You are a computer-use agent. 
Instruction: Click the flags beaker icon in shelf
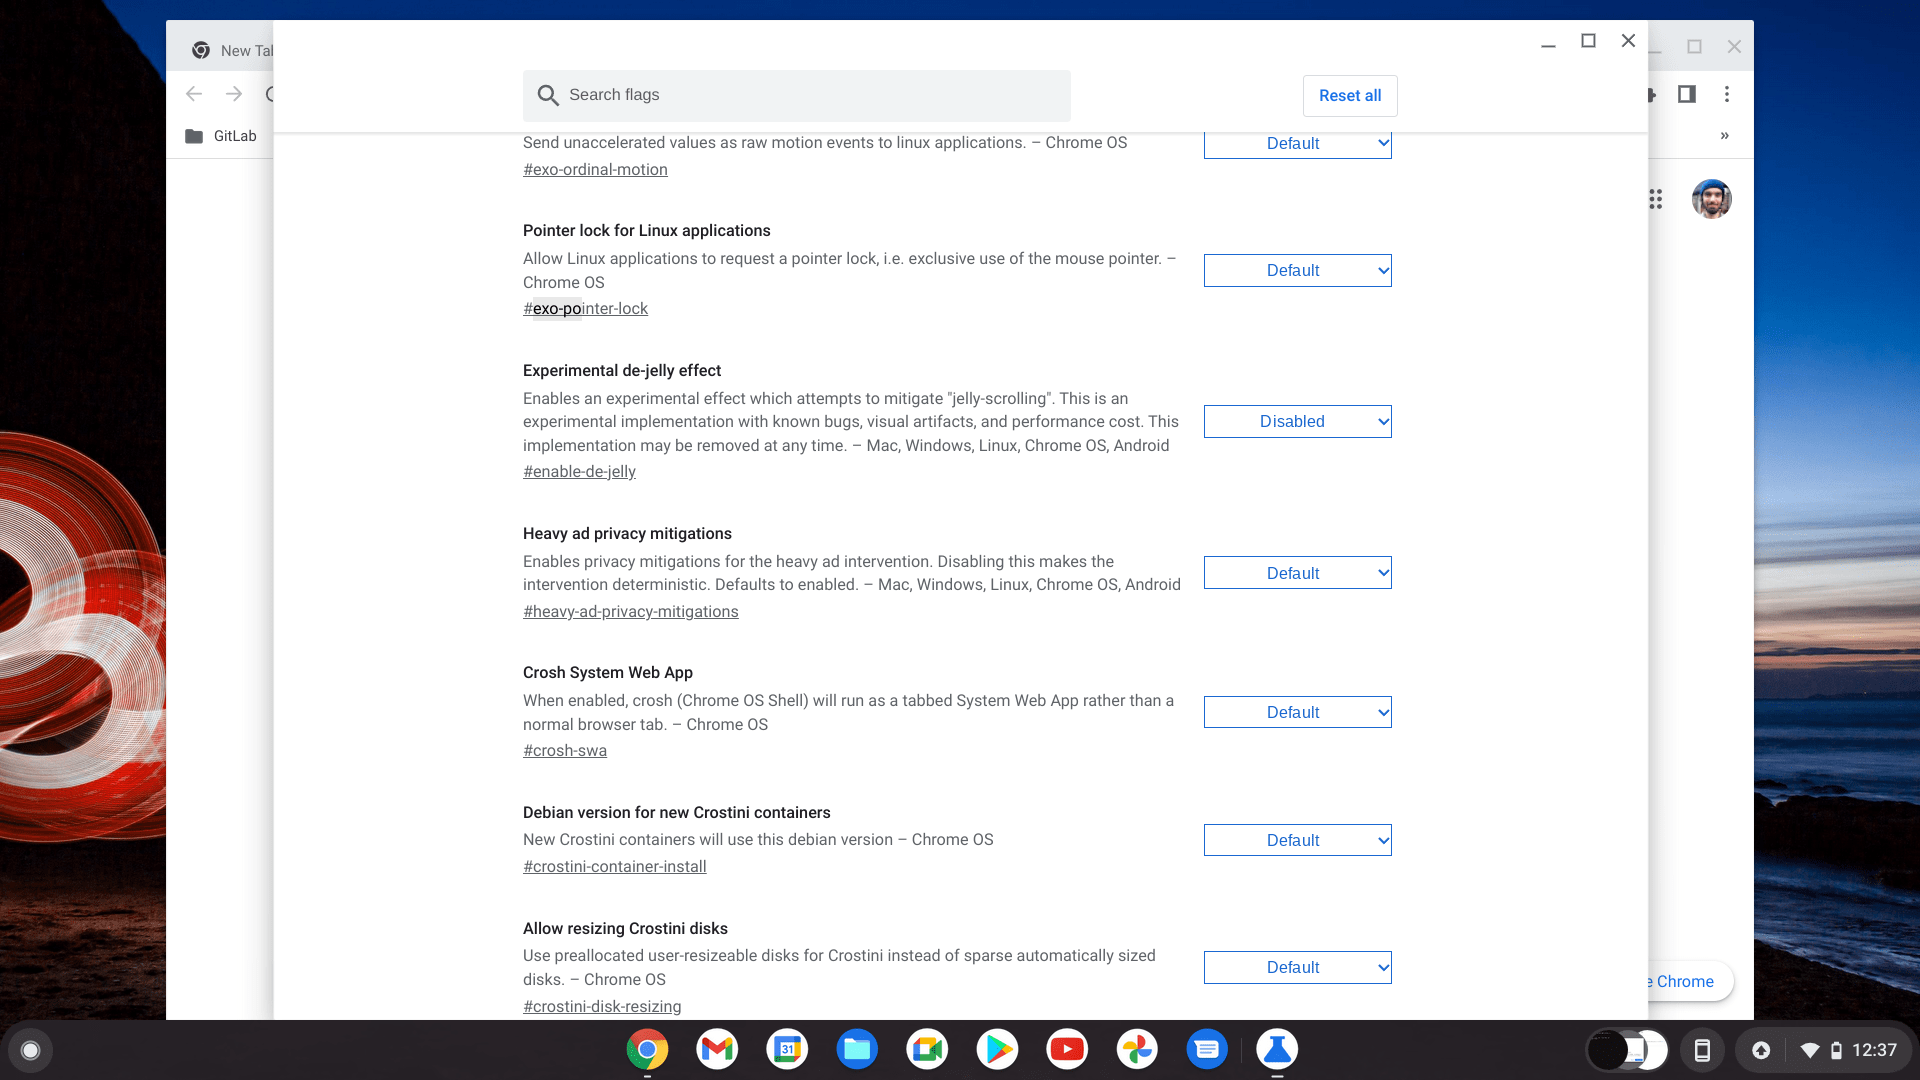coord(1277,1050)
